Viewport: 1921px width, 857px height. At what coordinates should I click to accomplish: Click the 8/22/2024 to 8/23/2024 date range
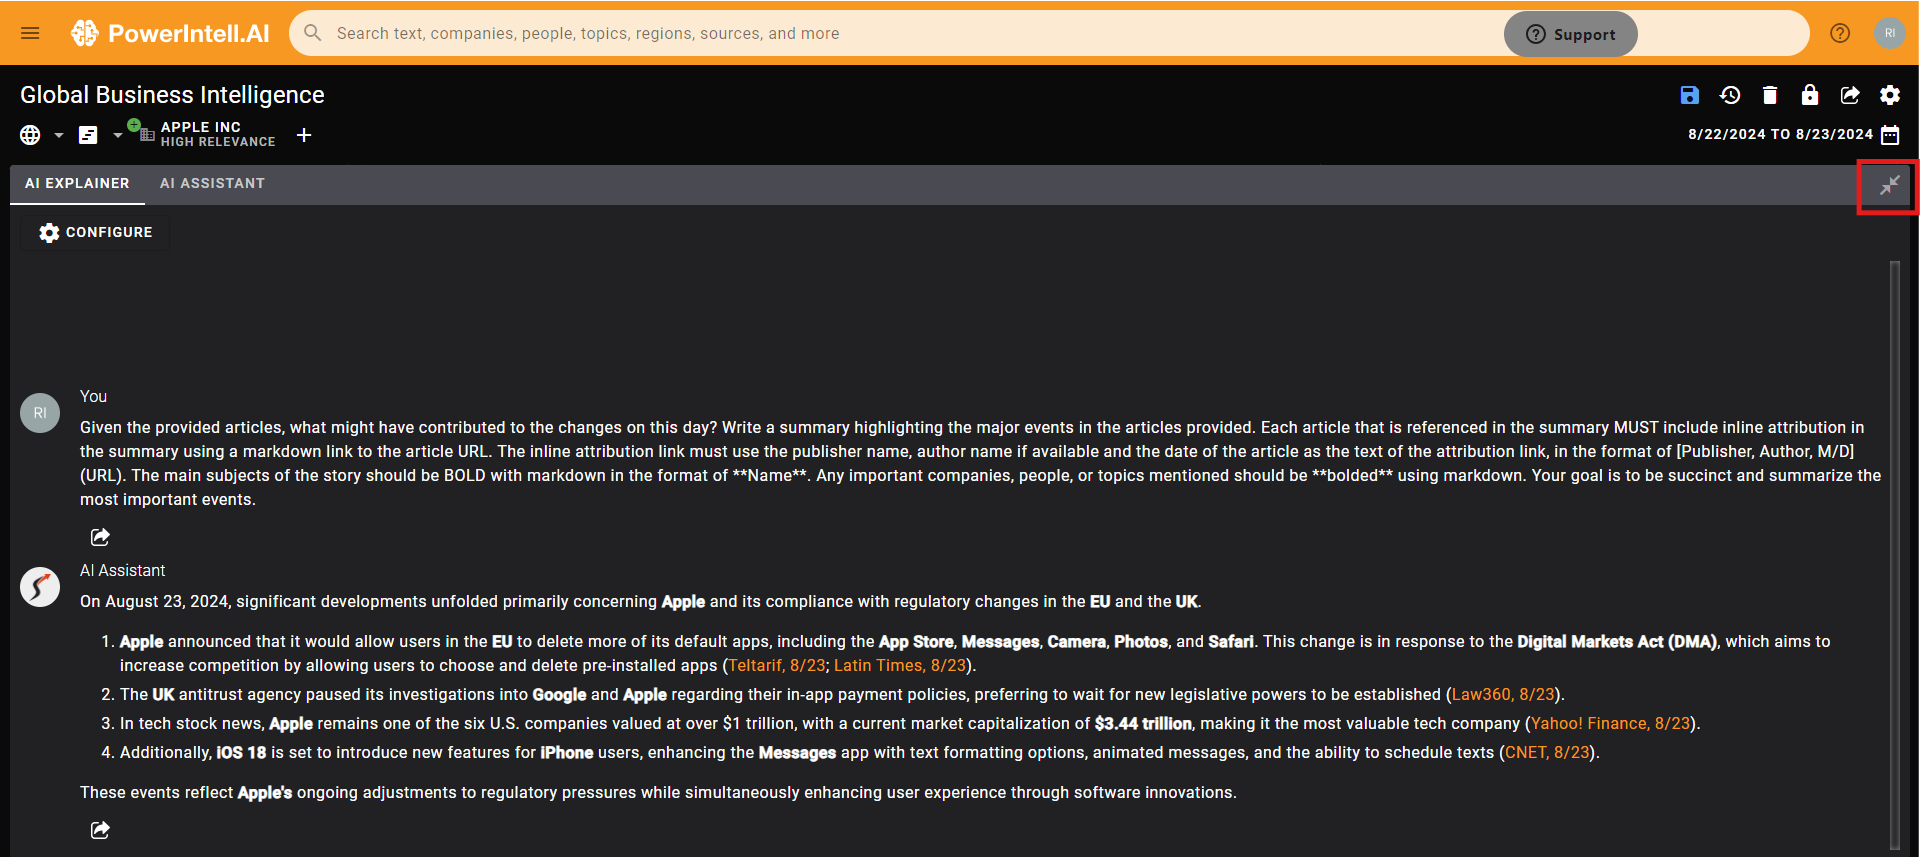pyautogui.click(x=1780, y=134)
